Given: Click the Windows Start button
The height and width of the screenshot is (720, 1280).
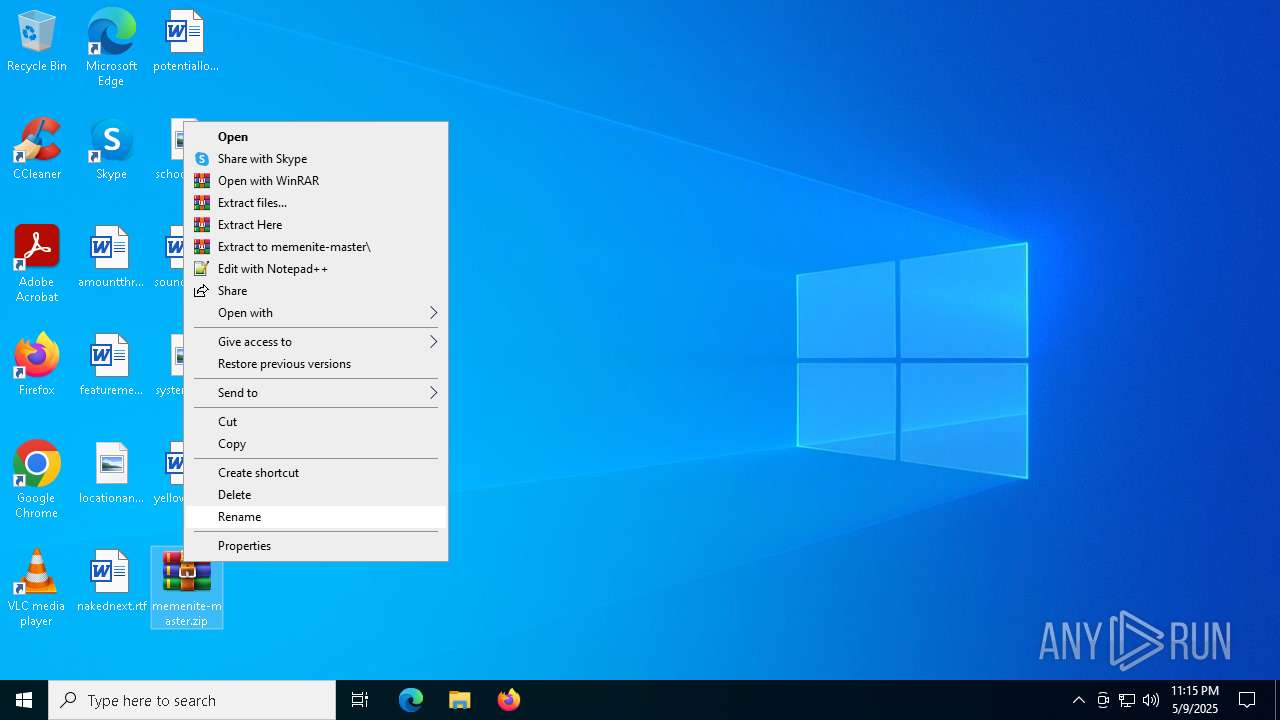Looking at the screenshot, I should pyautogui.click(x=24, y=700).
